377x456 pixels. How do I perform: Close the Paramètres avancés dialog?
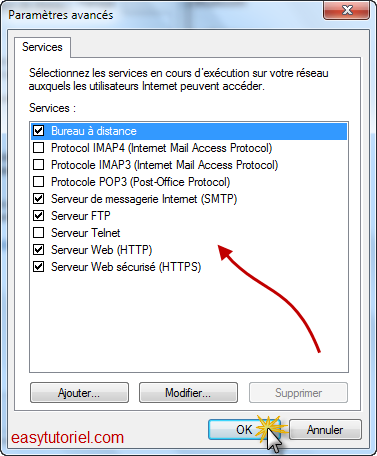[x=347, y=10]
